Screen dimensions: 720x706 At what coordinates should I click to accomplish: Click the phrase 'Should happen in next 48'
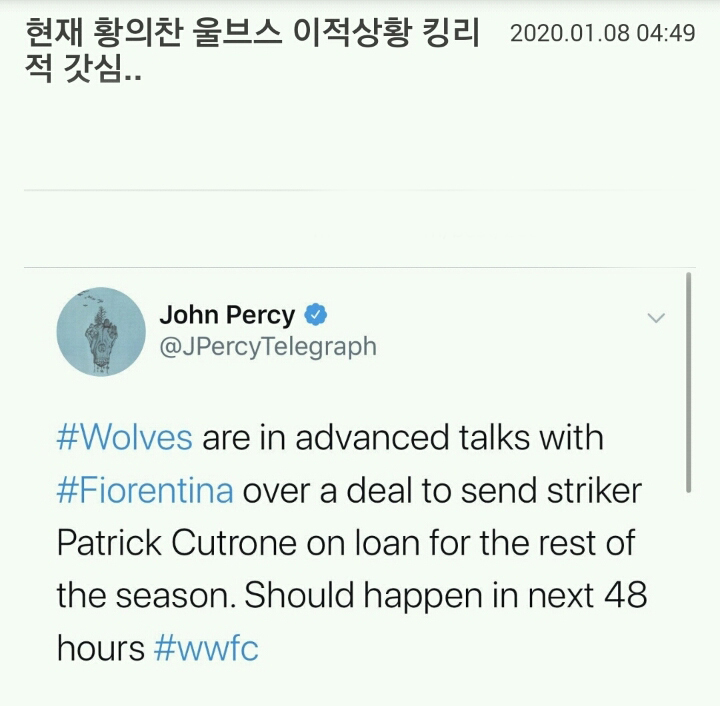445,596
